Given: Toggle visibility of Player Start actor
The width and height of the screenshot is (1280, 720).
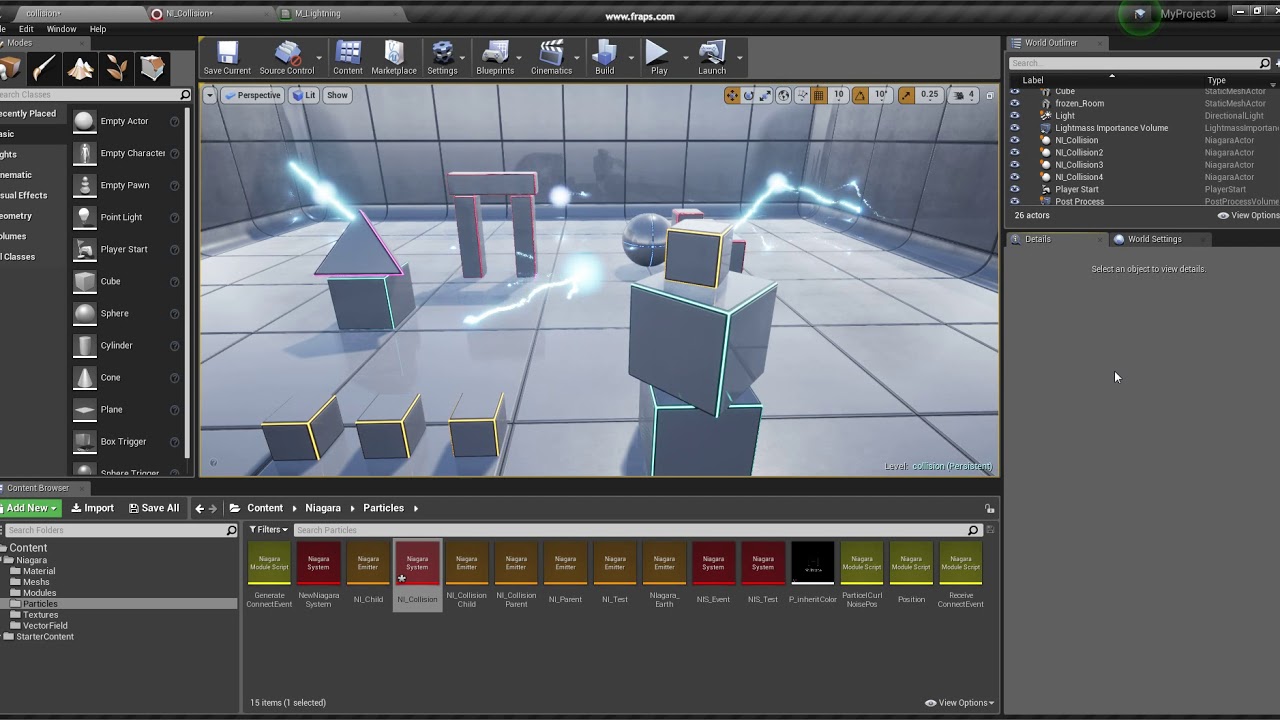Looking at the screenshot, I should click(x=1015, y=189).
